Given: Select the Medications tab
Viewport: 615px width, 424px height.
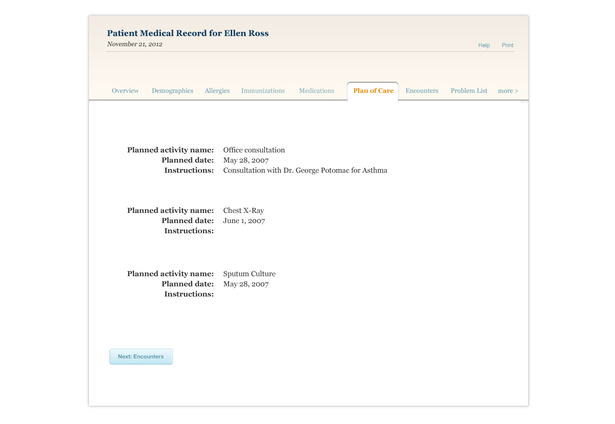Looking at the screenshot, I should tap(317, 91).
